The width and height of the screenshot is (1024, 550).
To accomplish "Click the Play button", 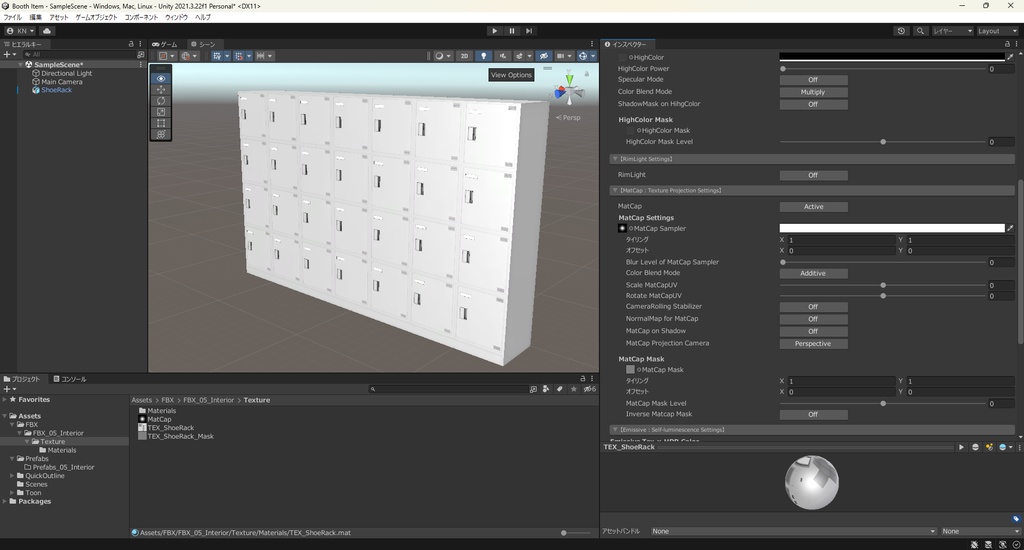I will coord(494,31).
